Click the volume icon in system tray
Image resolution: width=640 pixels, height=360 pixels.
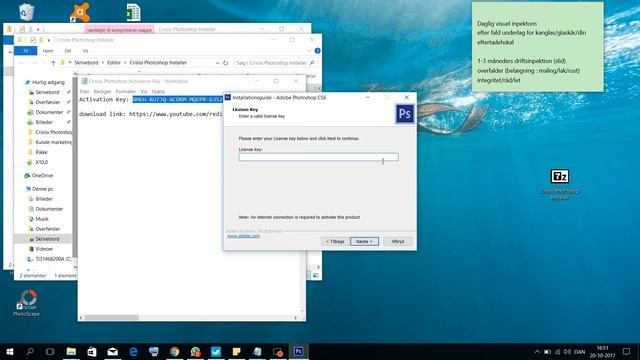tap(567, 351)
